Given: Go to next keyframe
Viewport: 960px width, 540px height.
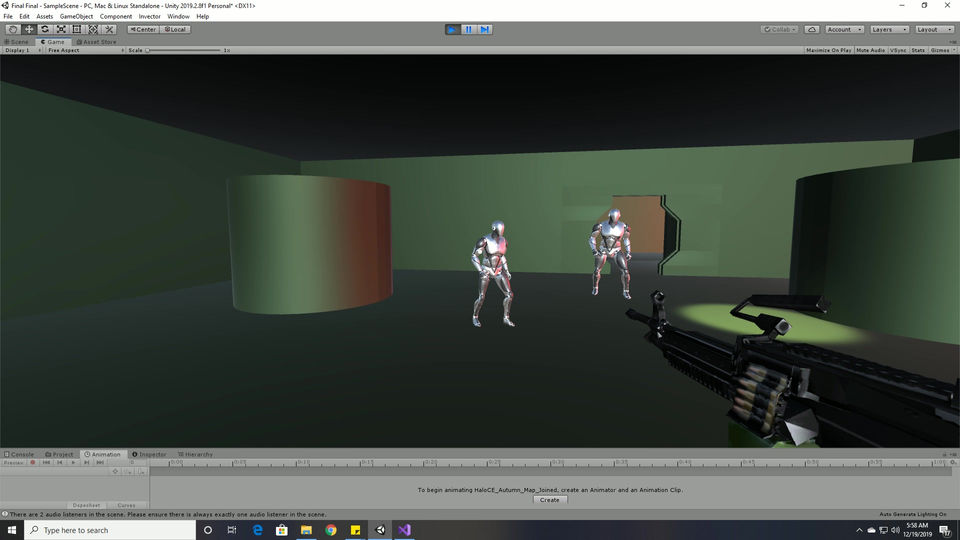Looking at the screenshot, I should [86, 463].
